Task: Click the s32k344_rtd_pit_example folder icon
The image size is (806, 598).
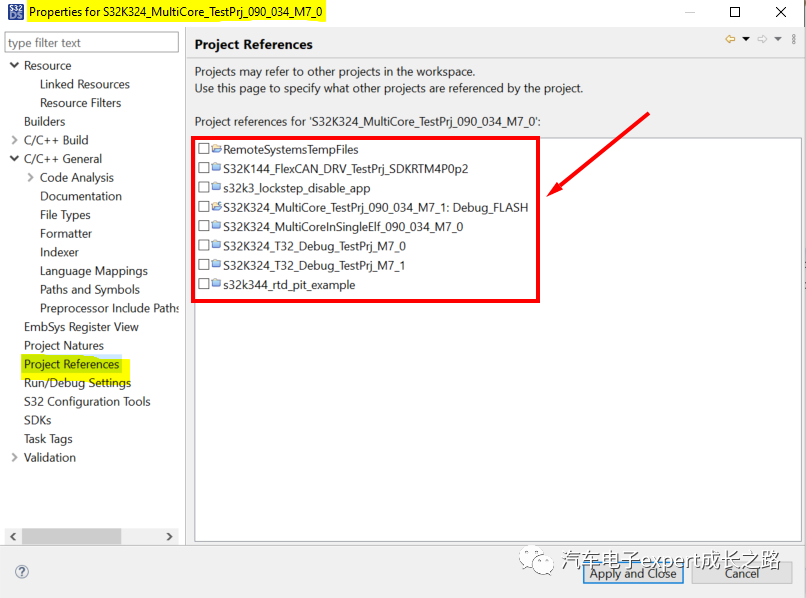Action: (x=216, y=283)
